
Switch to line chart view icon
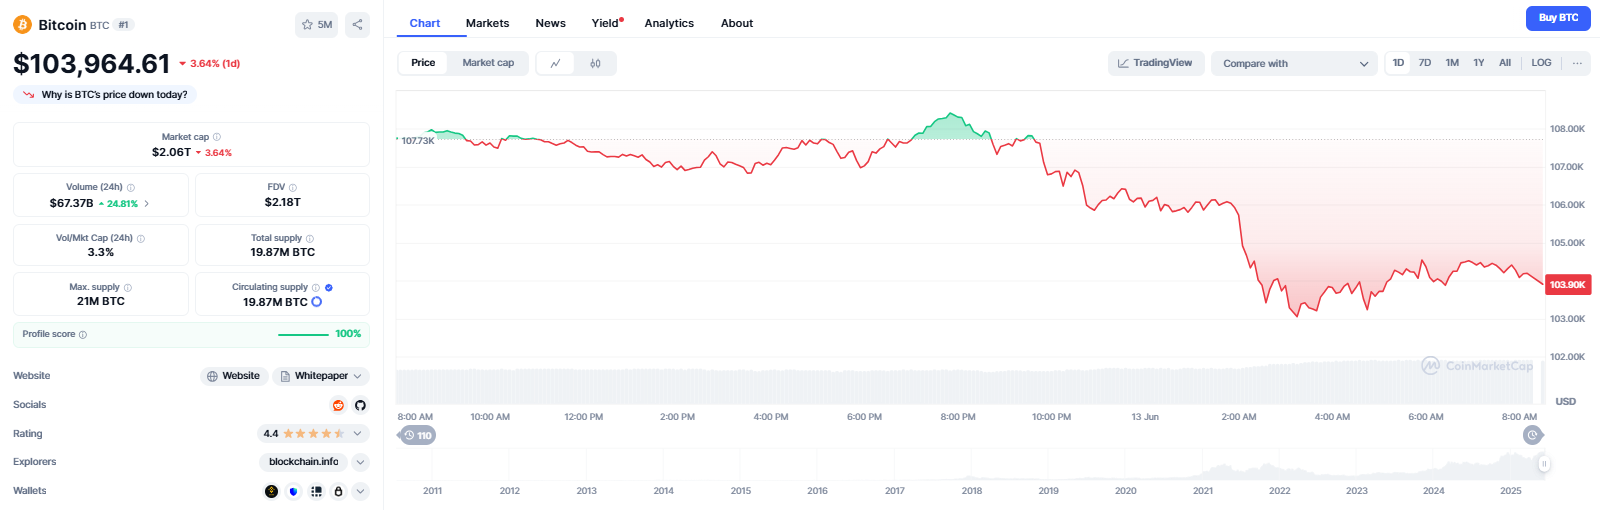(555, 63)
